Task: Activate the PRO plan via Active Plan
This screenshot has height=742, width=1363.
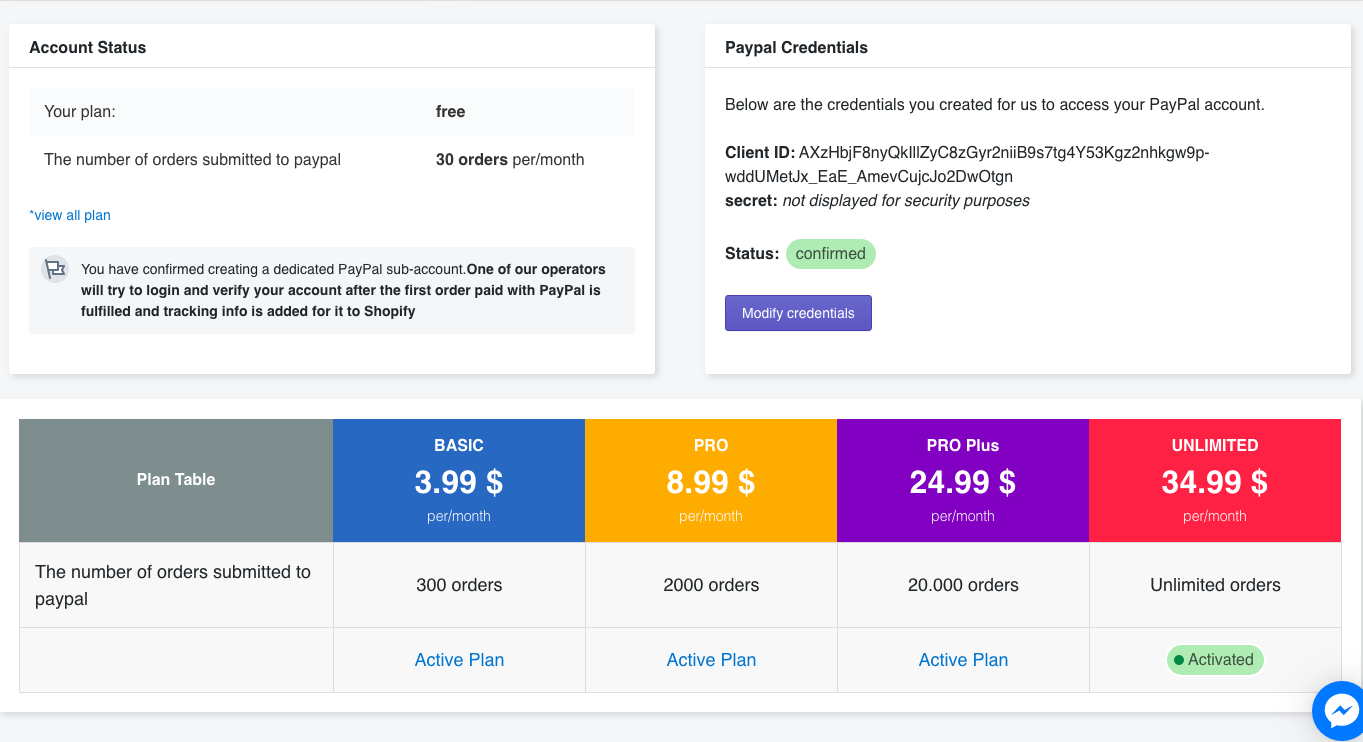Action: 711,660
